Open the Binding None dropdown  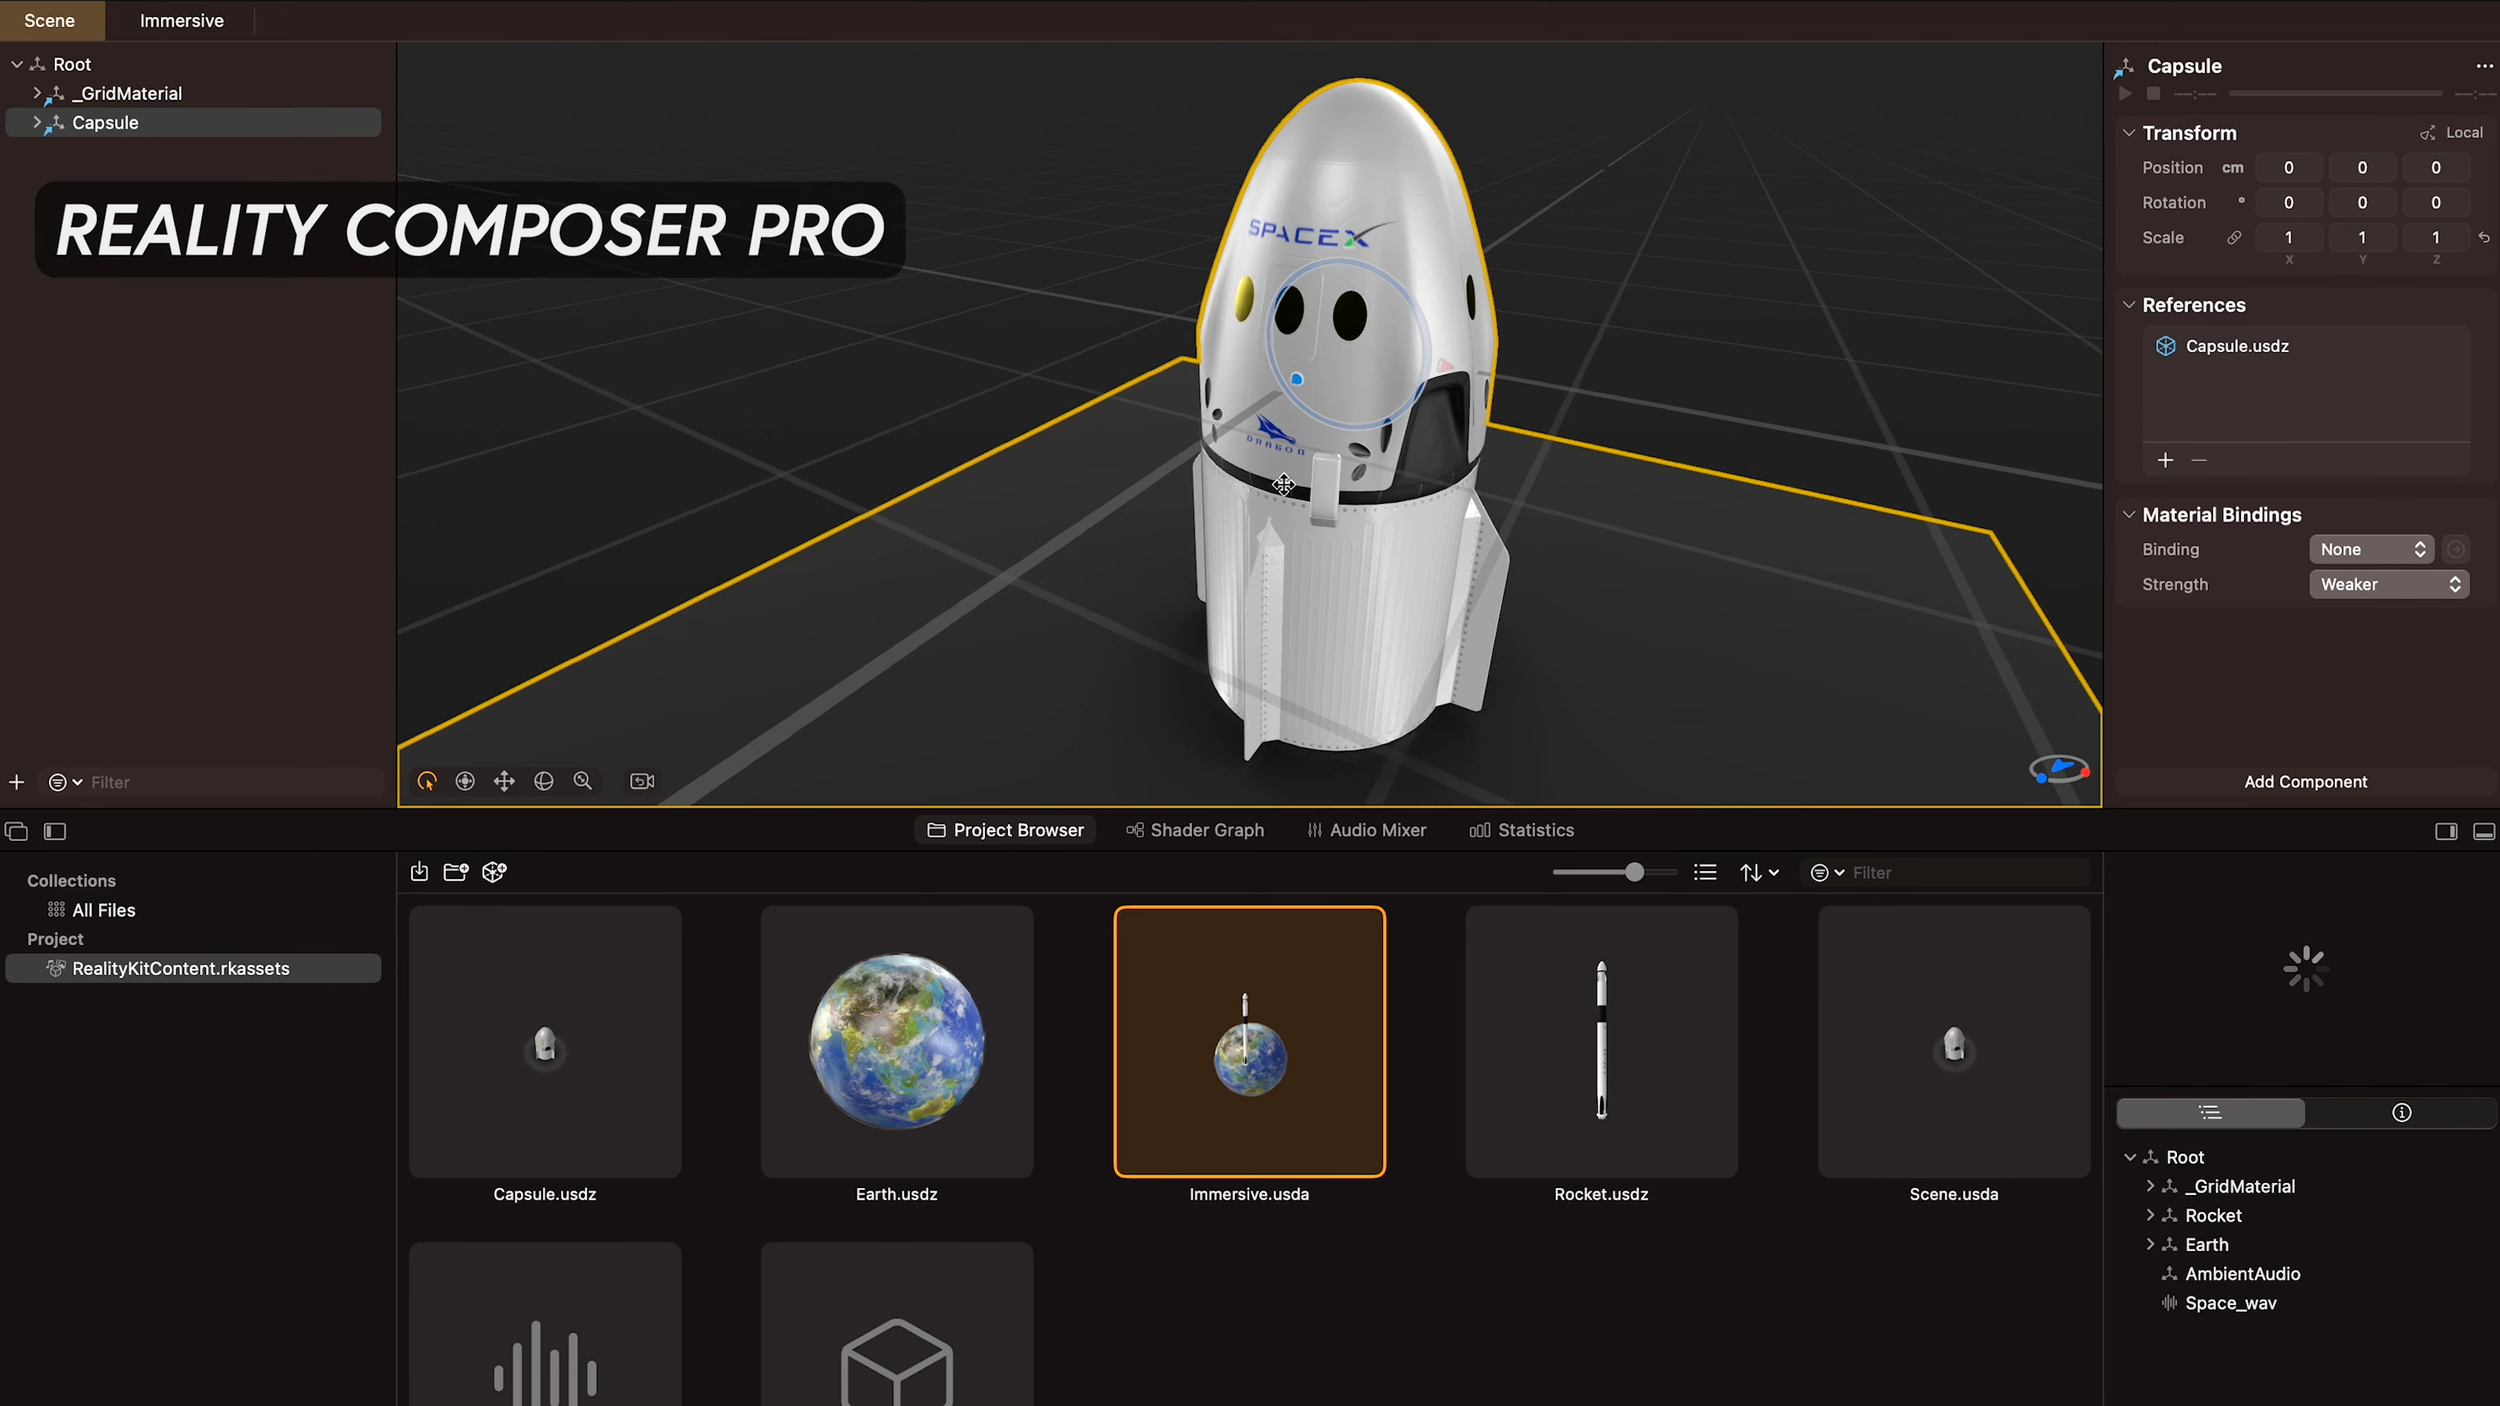[2371, 549]
